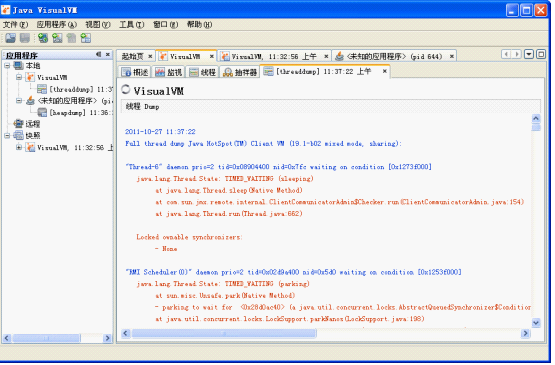Screen dimensions: 555x365
Task: Open the 监视 monitor subtab
Action: point(168,72)
